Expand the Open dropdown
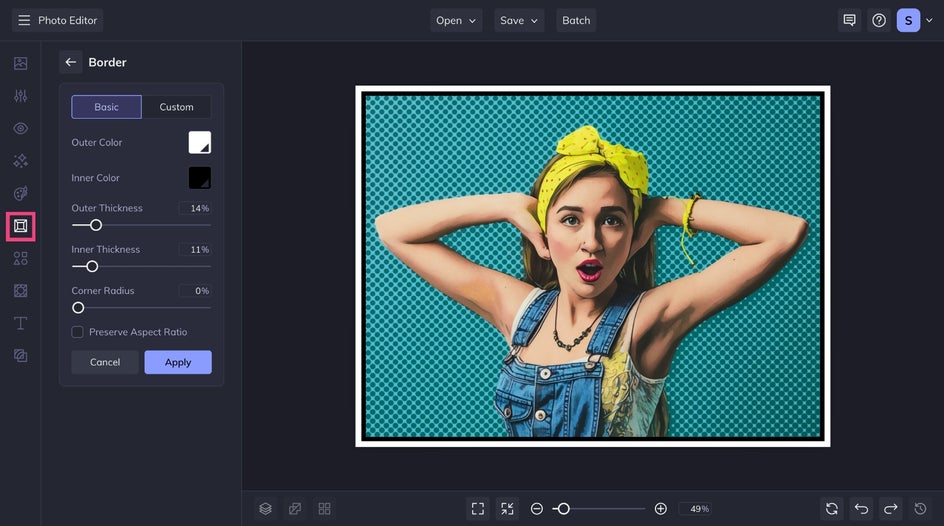 (x=456, y=20)
